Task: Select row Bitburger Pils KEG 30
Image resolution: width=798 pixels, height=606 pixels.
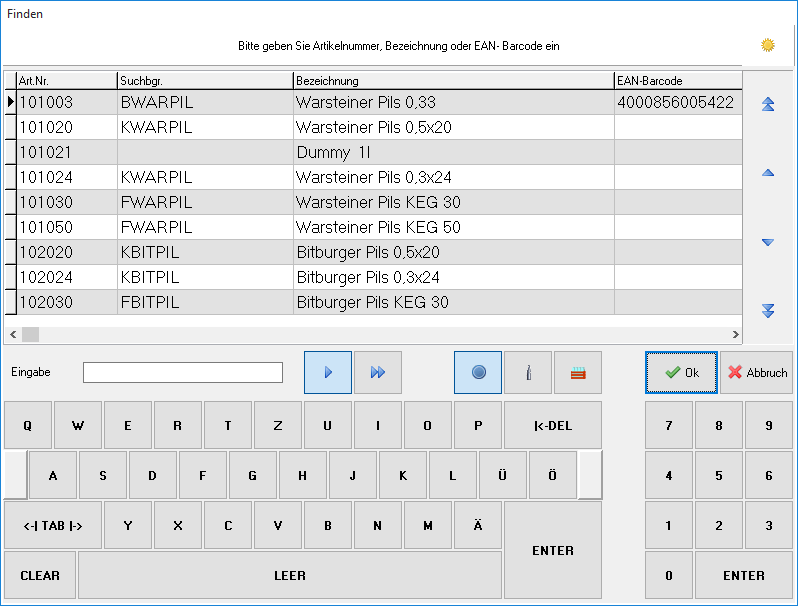Action: 373,302
